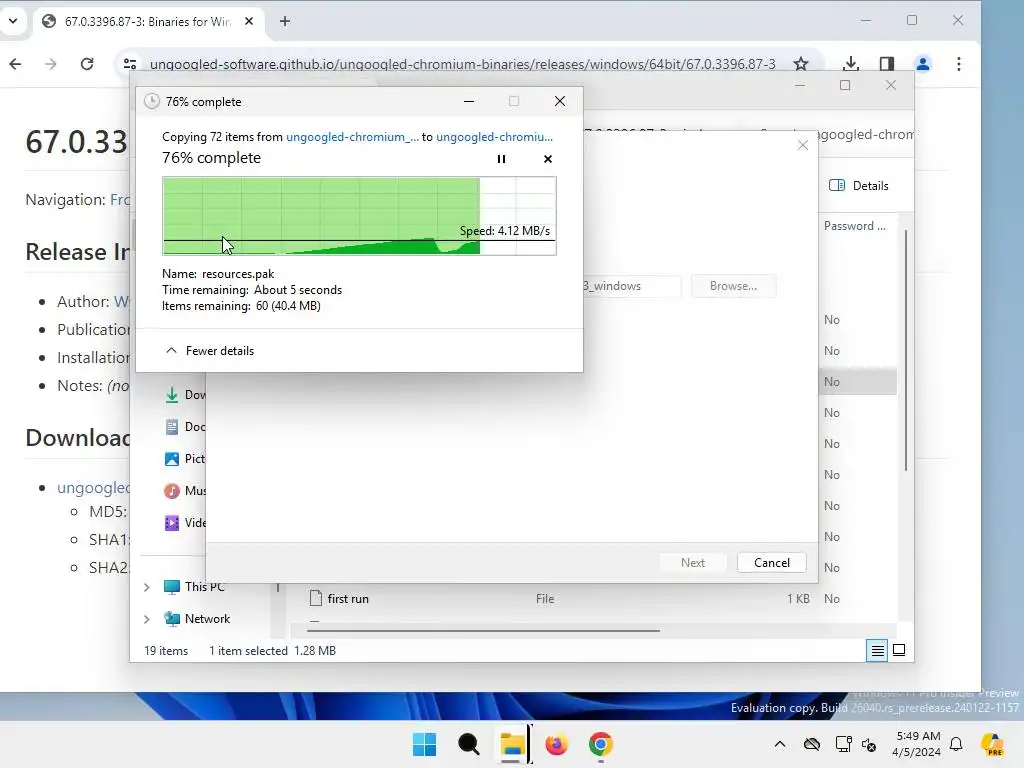Click the muted volume tray icon
1024x768 pixels.
869,744
